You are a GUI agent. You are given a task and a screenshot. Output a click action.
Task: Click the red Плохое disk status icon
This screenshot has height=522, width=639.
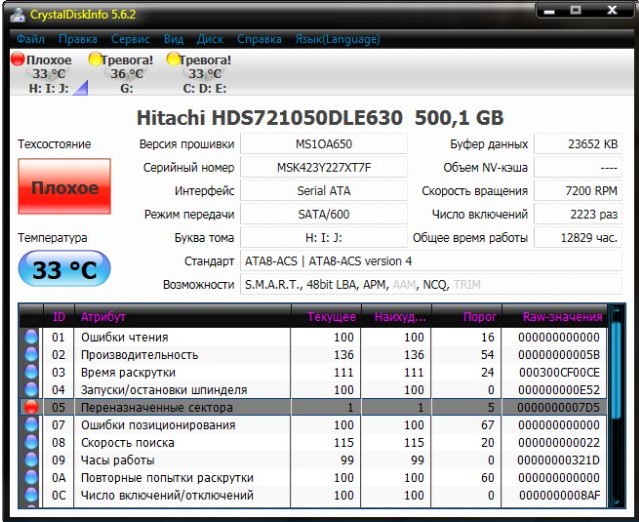coord(17,60)
